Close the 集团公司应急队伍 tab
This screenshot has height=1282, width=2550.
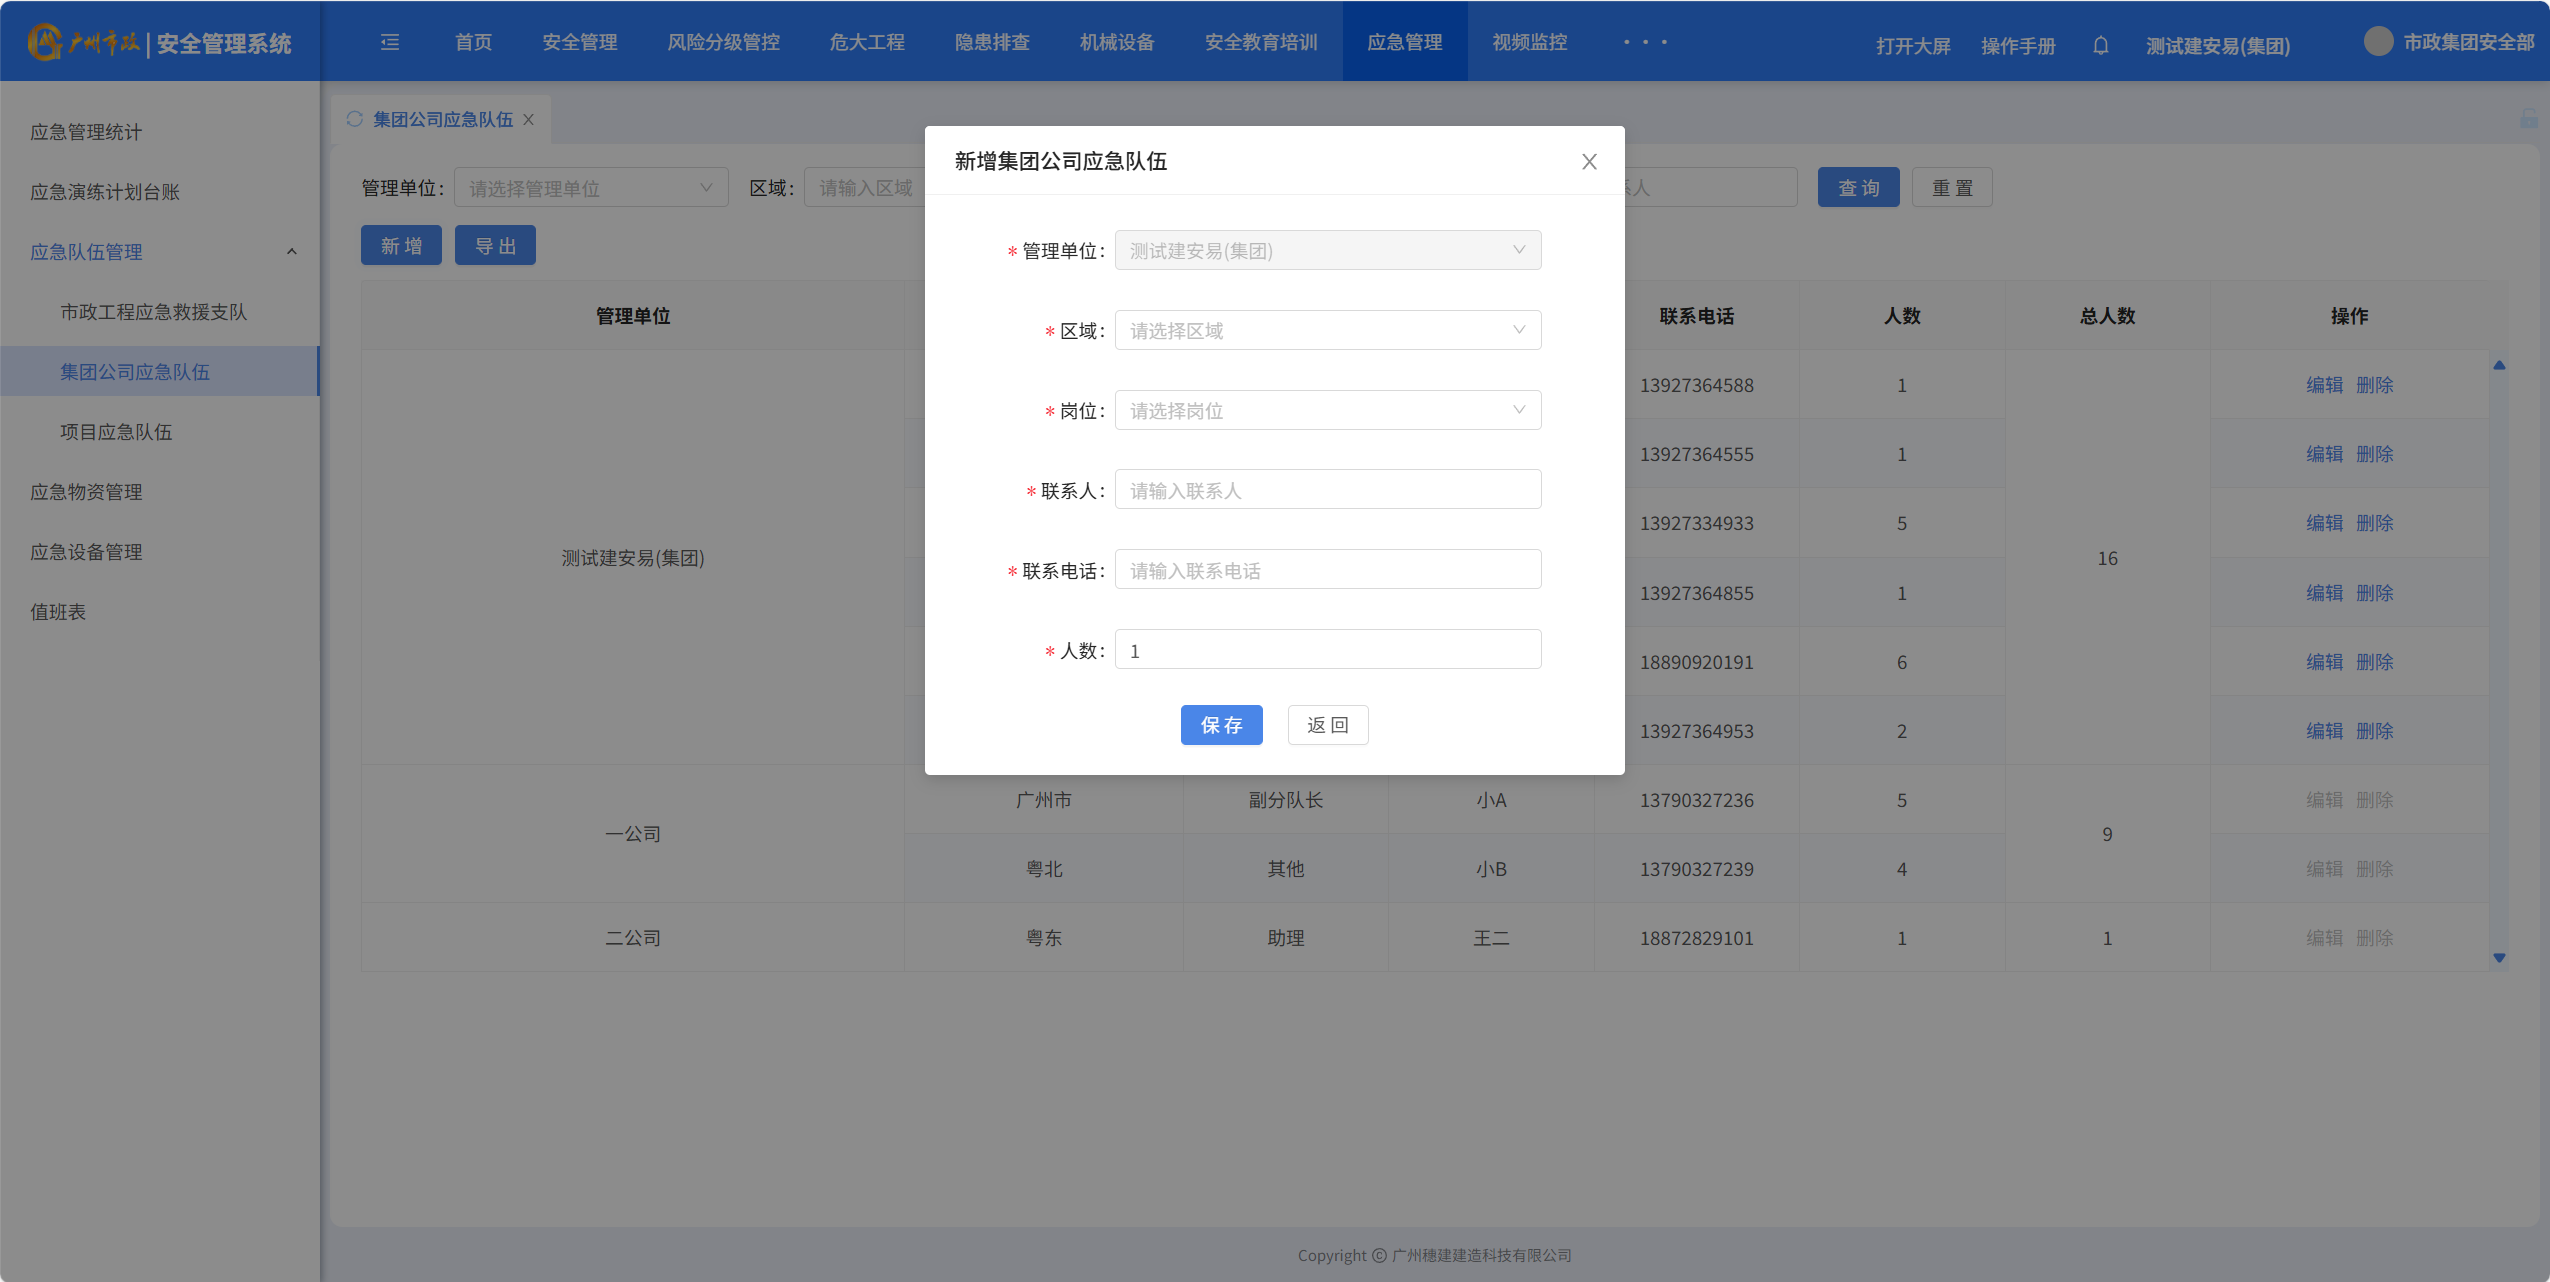pyautogui.click(x=529, y=120)
